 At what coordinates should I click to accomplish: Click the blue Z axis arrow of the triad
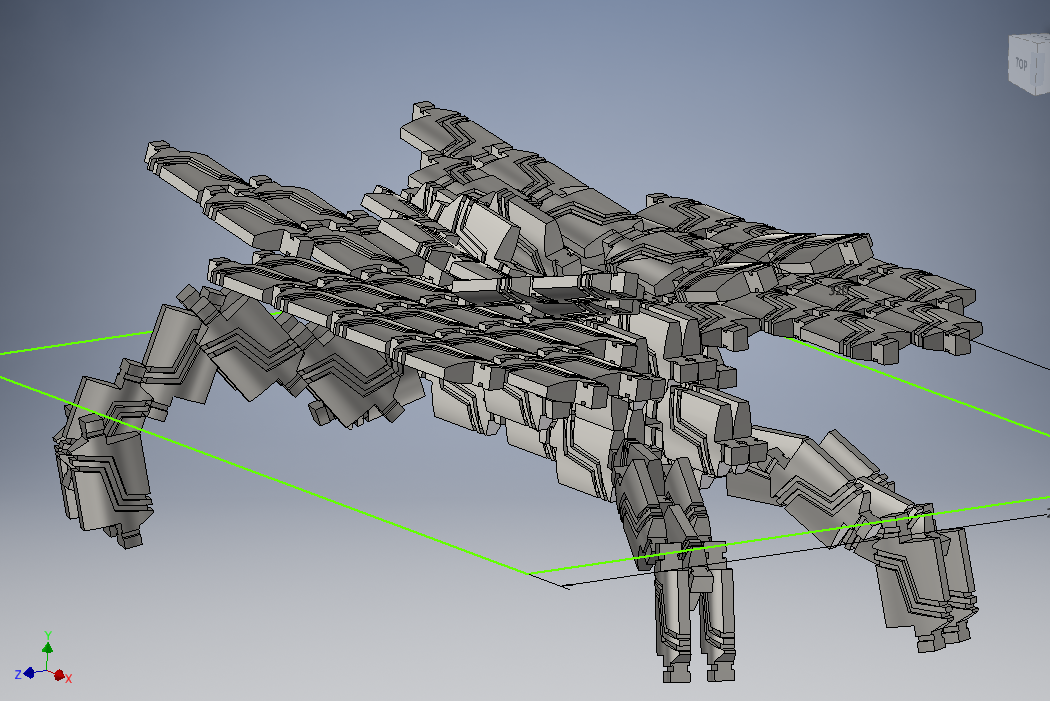(x=29, y=673)
